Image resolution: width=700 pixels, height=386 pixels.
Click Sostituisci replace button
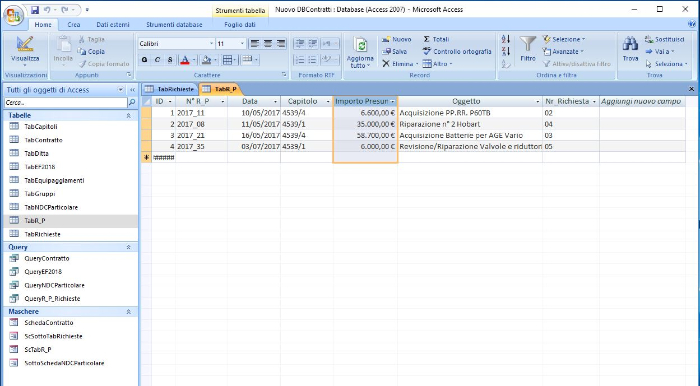coord(665,39)
